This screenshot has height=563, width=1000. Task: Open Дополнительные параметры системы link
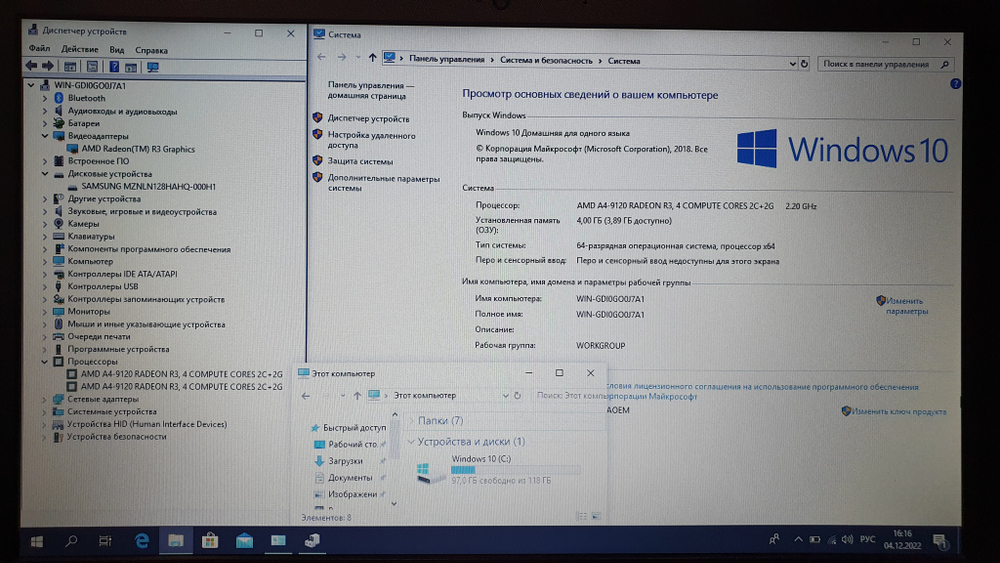click(x=383, y=183)
